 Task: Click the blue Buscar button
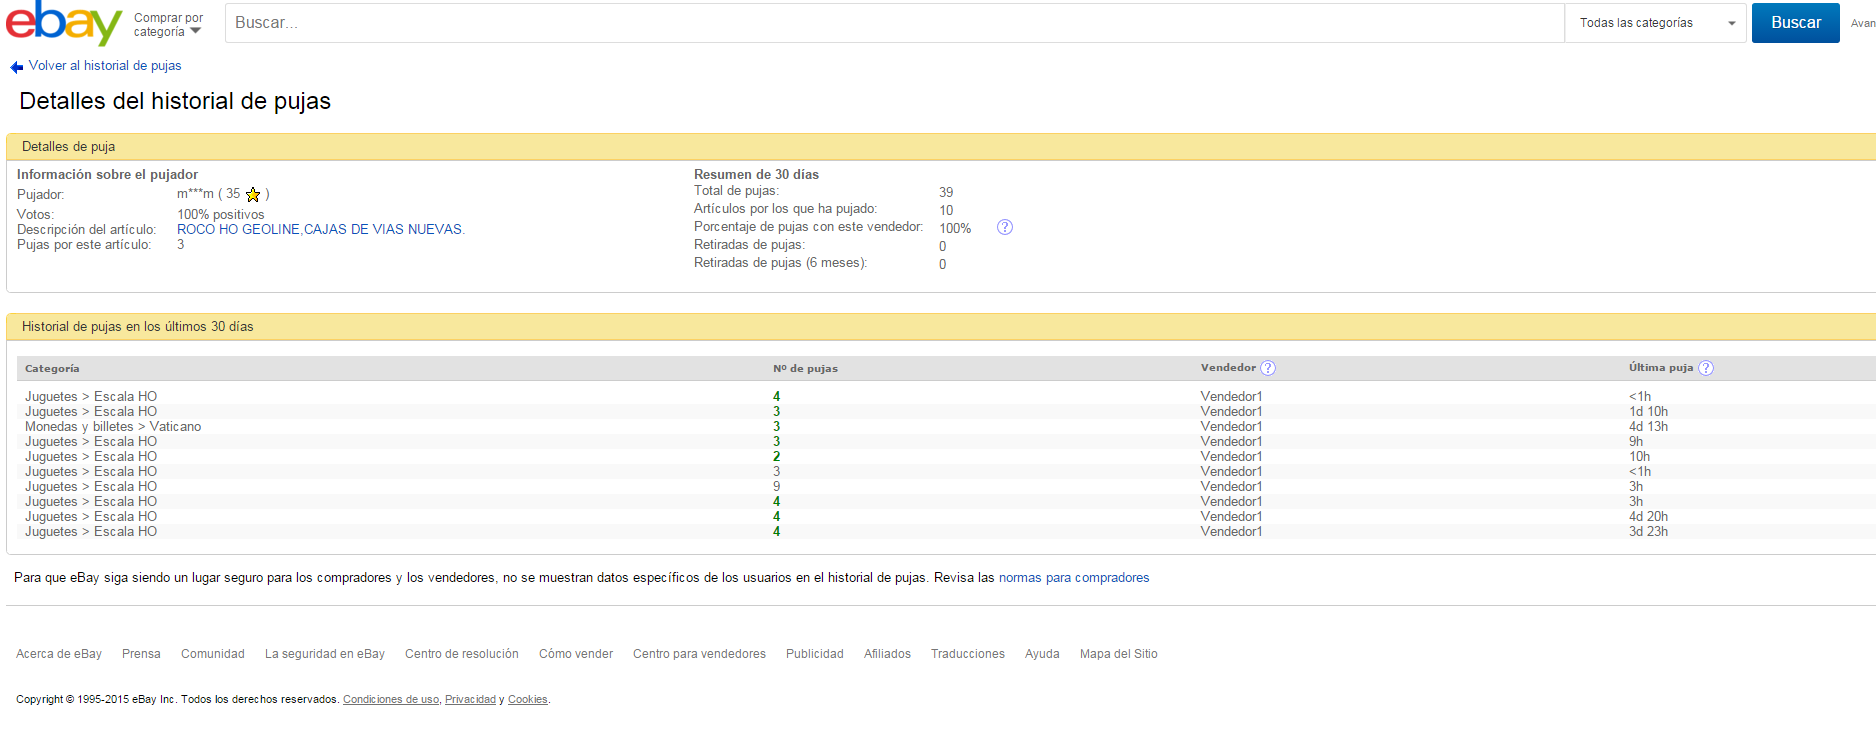coord(1795,23)
